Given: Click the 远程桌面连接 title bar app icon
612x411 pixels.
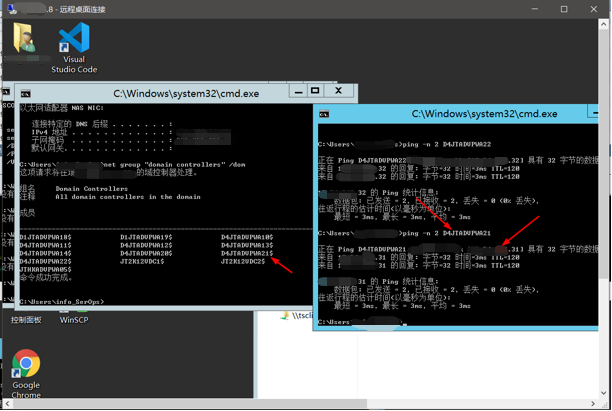Looking at the screenshot, I should [x=12, y=9].
